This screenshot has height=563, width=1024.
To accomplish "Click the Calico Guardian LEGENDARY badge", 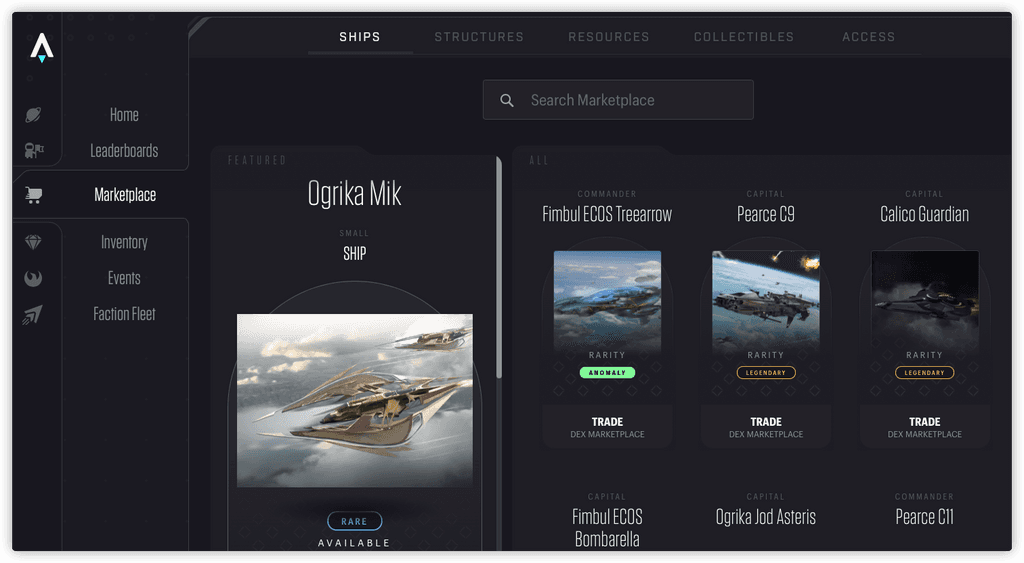I will 925,373.
